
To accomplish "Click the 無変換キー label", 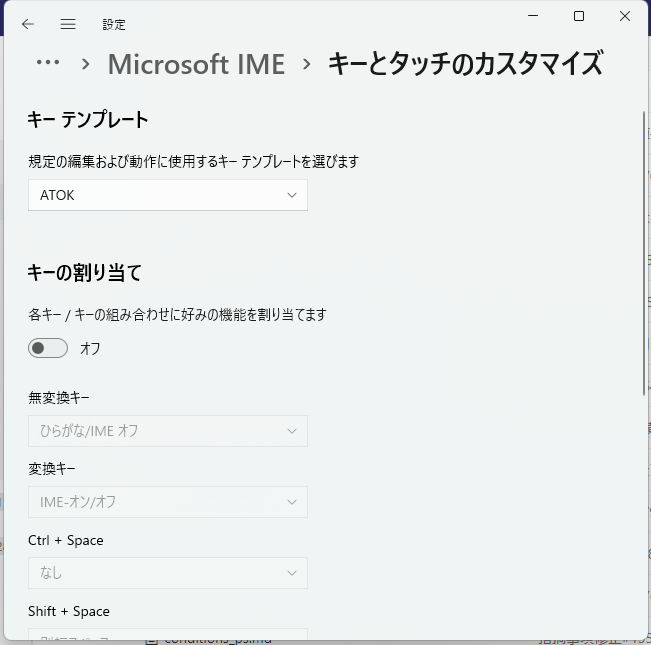I will pyautogui.click(x=59, y=398).
